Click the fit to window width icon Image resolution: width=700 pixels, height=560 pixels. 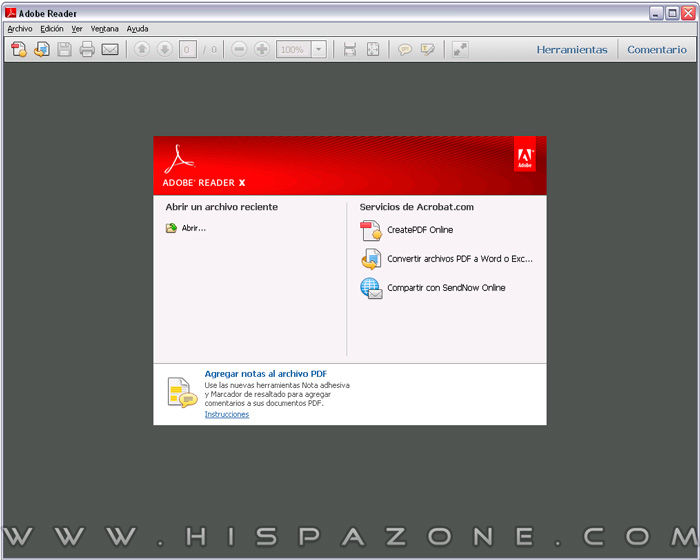click(x=349, y=49)
